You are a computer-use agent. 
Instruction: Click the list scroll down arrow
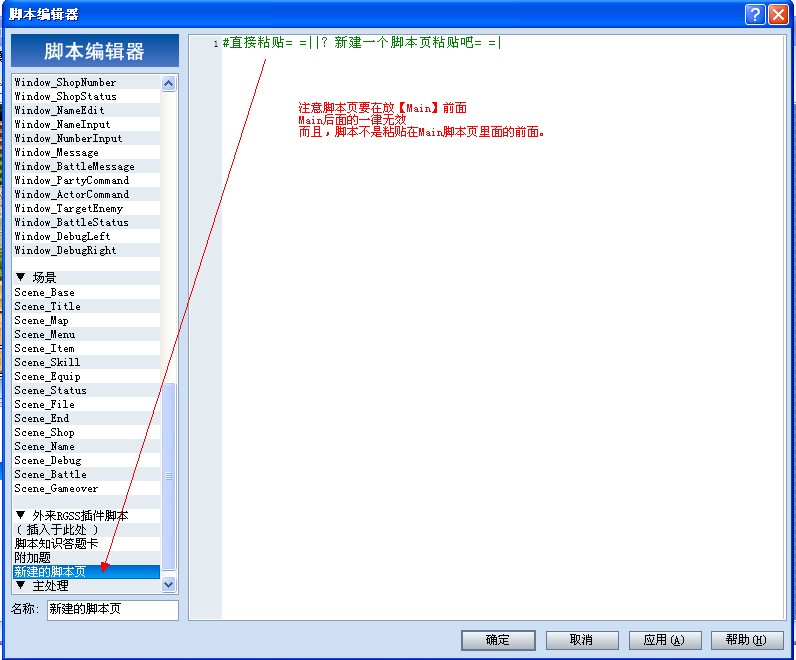169,585
